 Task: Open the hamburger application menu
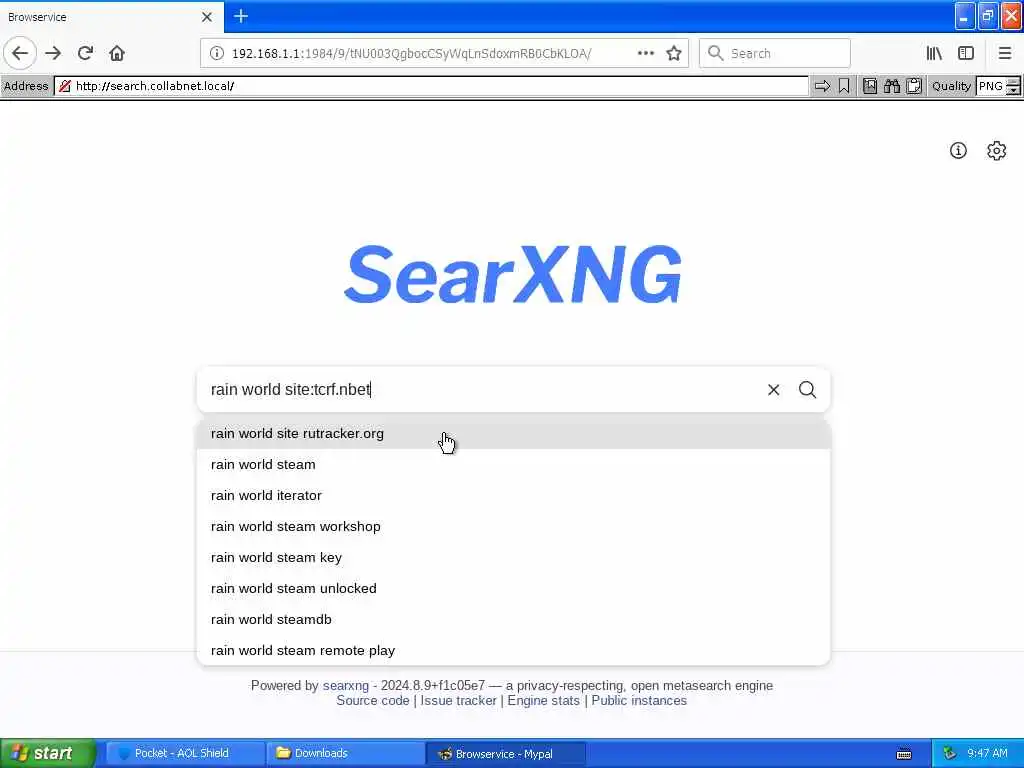click(x=1004, y=53)
